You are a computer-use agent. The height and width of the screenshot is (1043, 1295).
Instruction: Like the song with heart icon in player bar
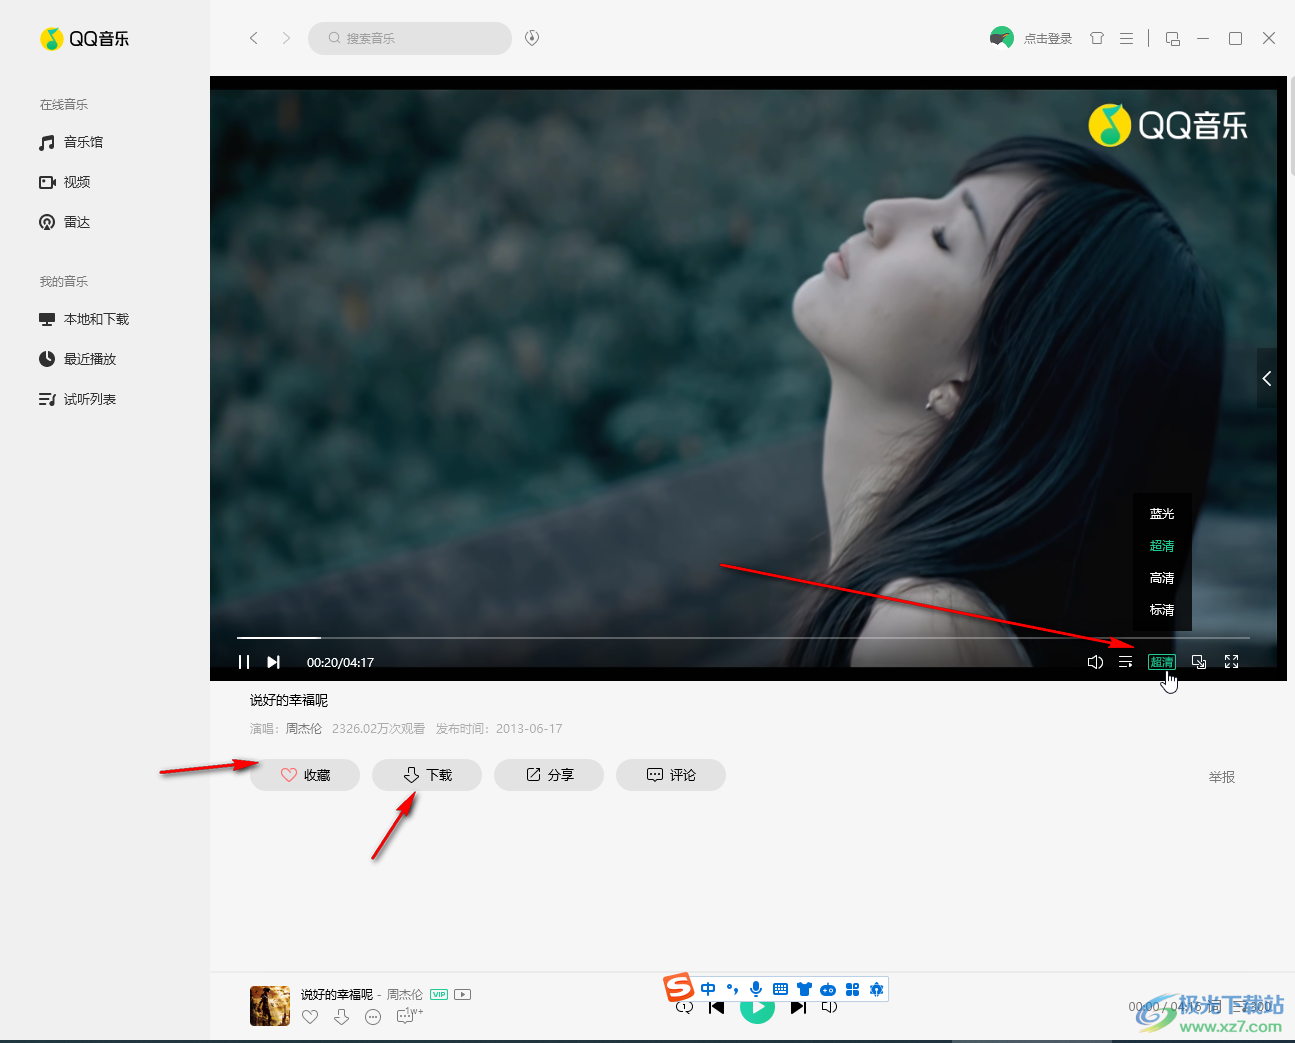[310, 1017]
